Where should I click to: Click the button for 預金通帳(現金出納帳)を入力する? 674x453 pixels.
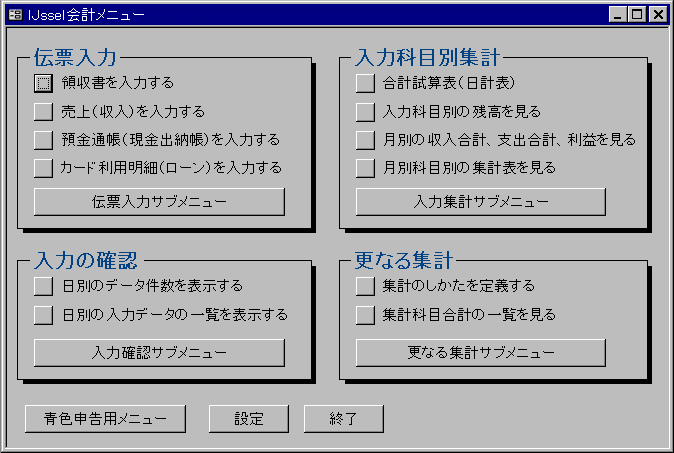click(43, 140)
